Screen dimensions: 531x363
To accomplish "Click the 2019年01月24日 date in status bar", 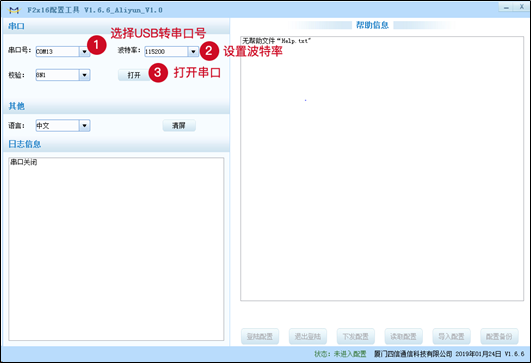I will (x=478, y=354).
